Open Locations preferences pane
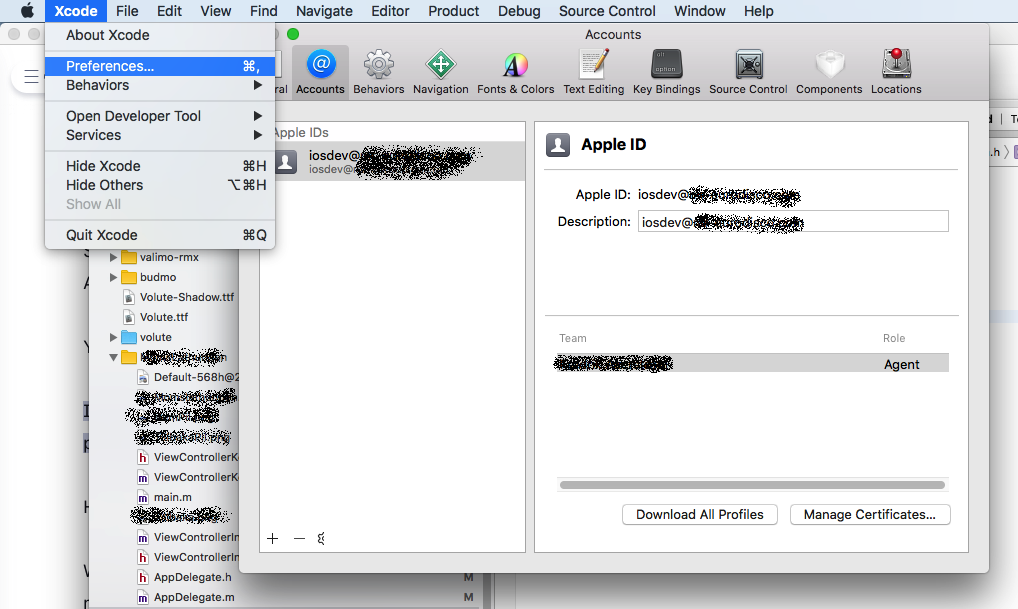This screenshot has height=609, width=1018. pyautogui.click(x=896, y=72)
